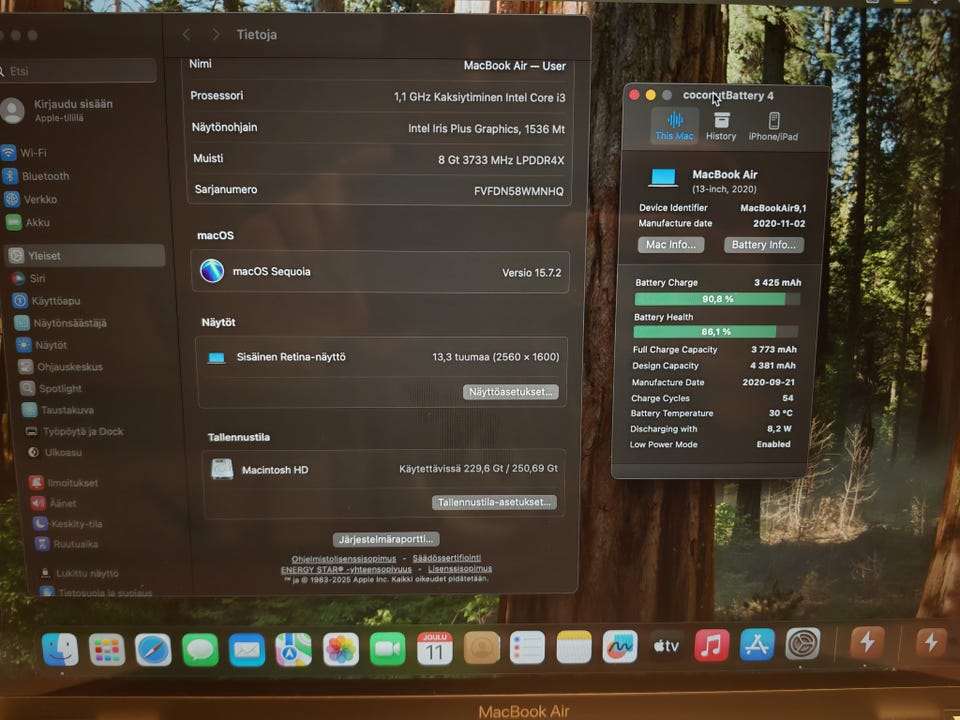
Task: Switch to This Mac tab in coconutBattery
Action: (x=675, y=126)
